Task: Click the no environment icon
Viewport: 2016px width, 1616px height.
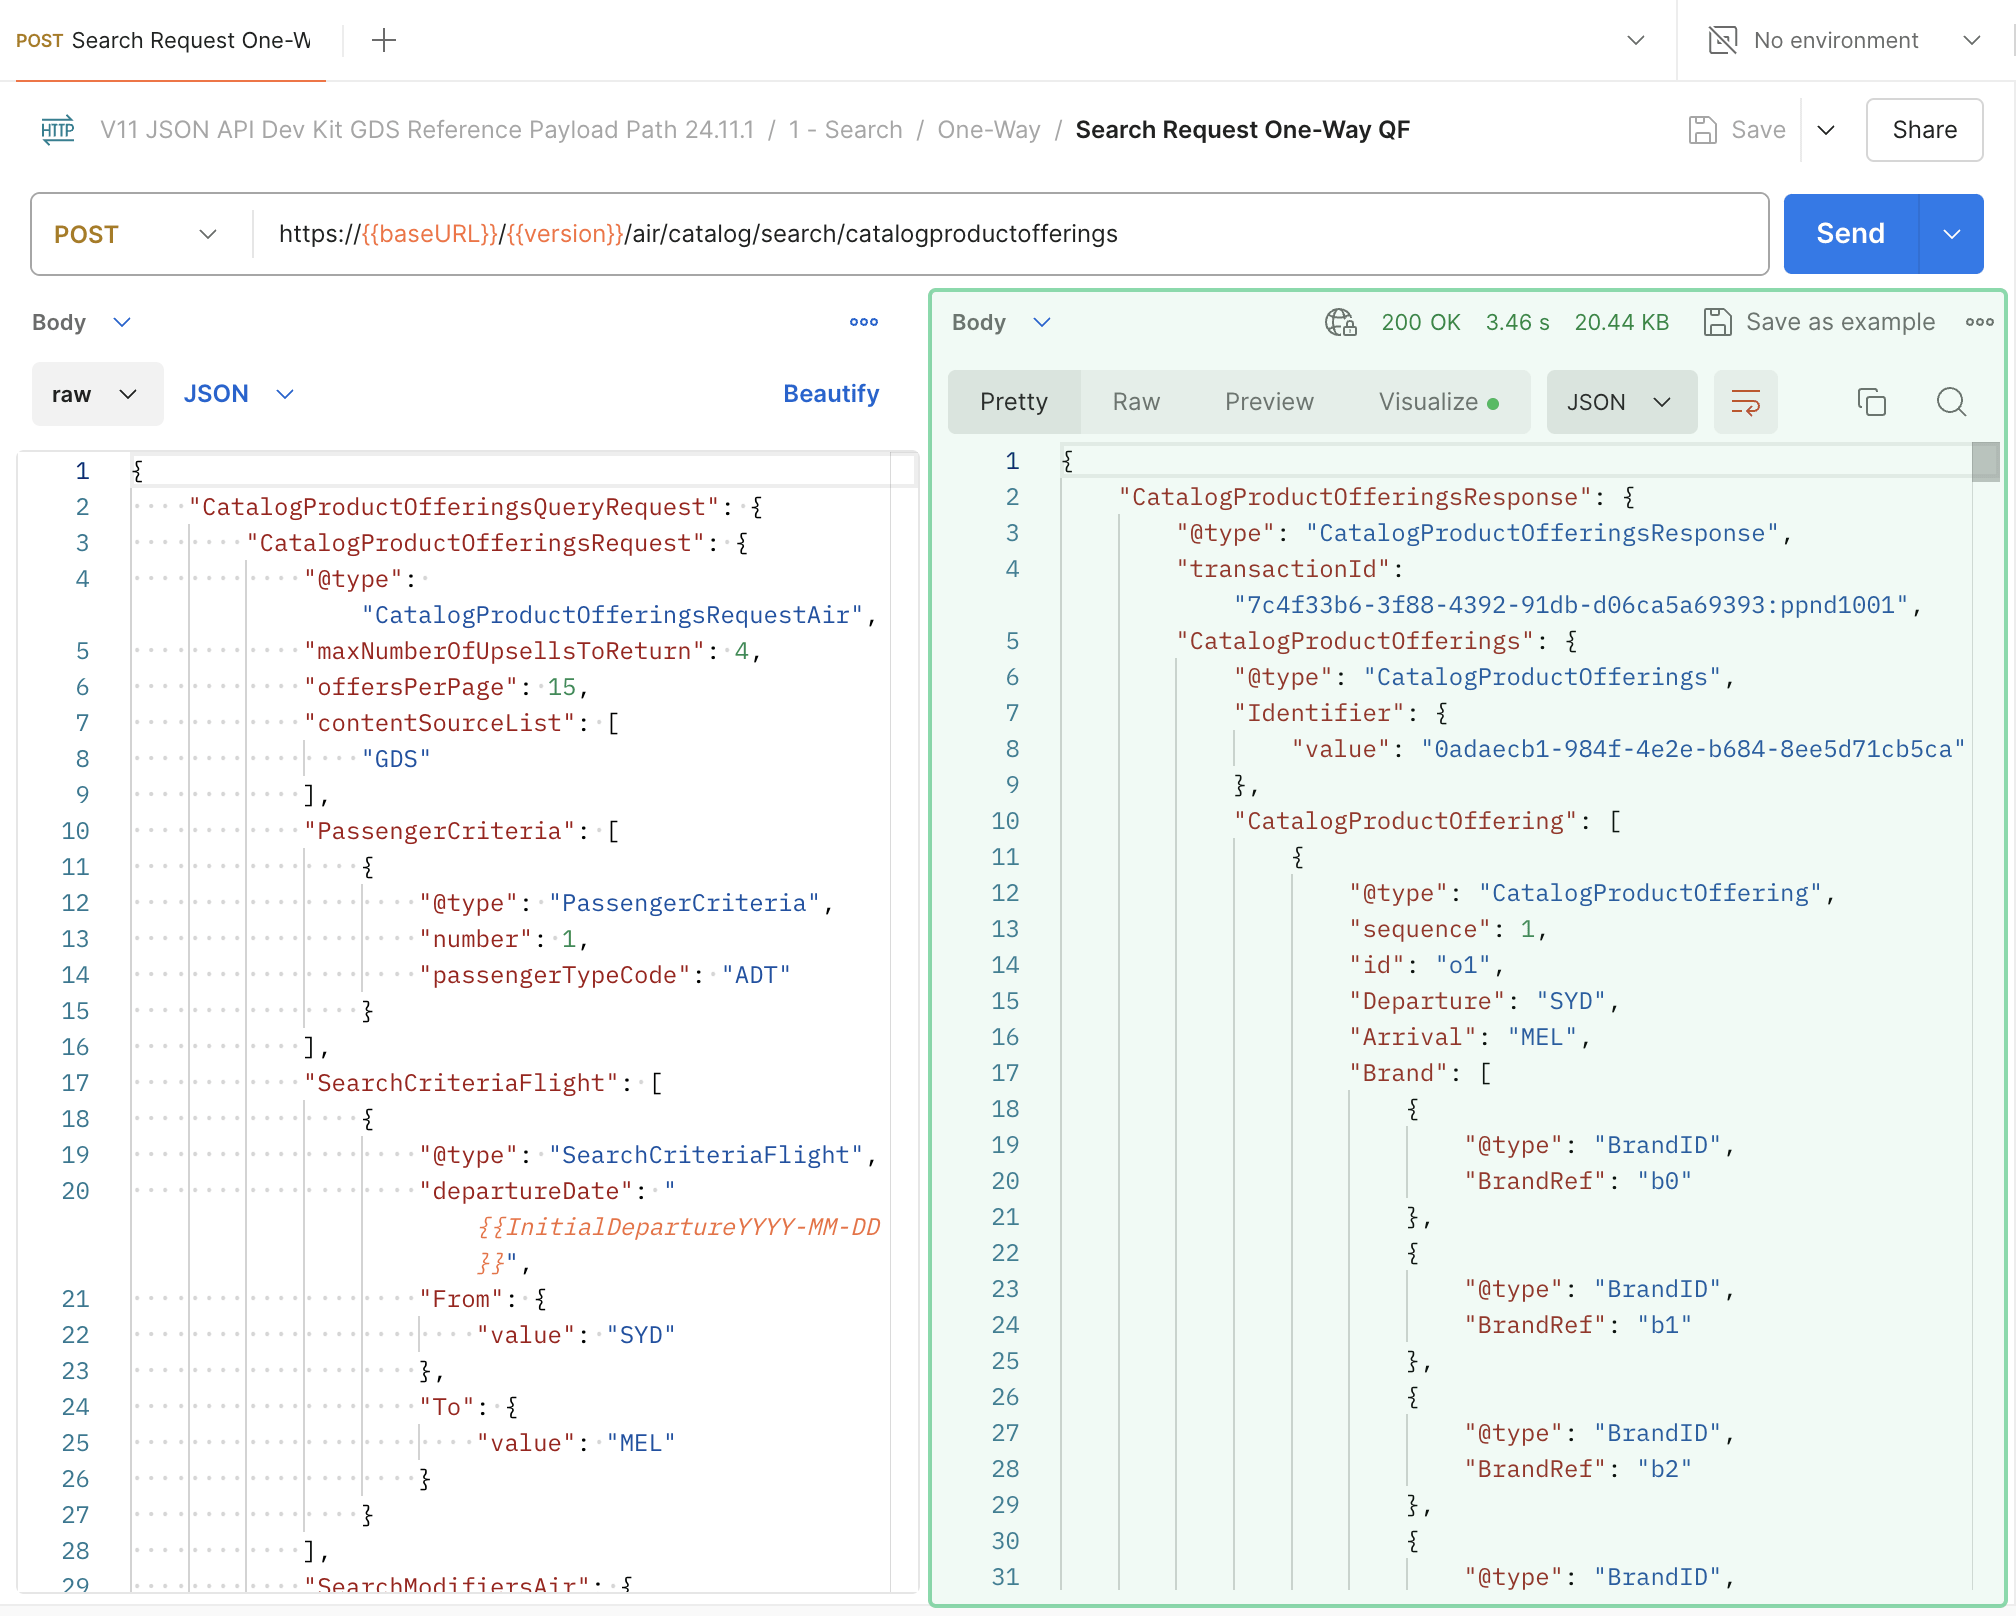Action: 1723,40
